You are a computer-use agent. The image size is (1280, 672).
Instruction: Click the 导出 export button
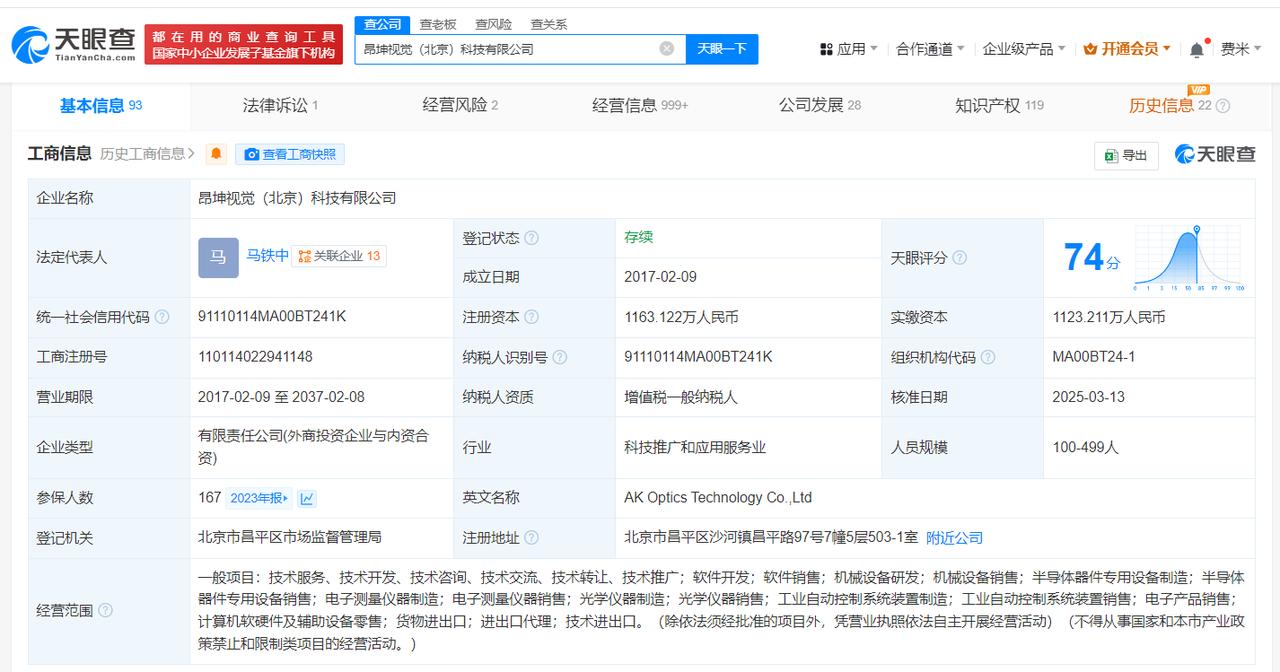coord(1126,155)
